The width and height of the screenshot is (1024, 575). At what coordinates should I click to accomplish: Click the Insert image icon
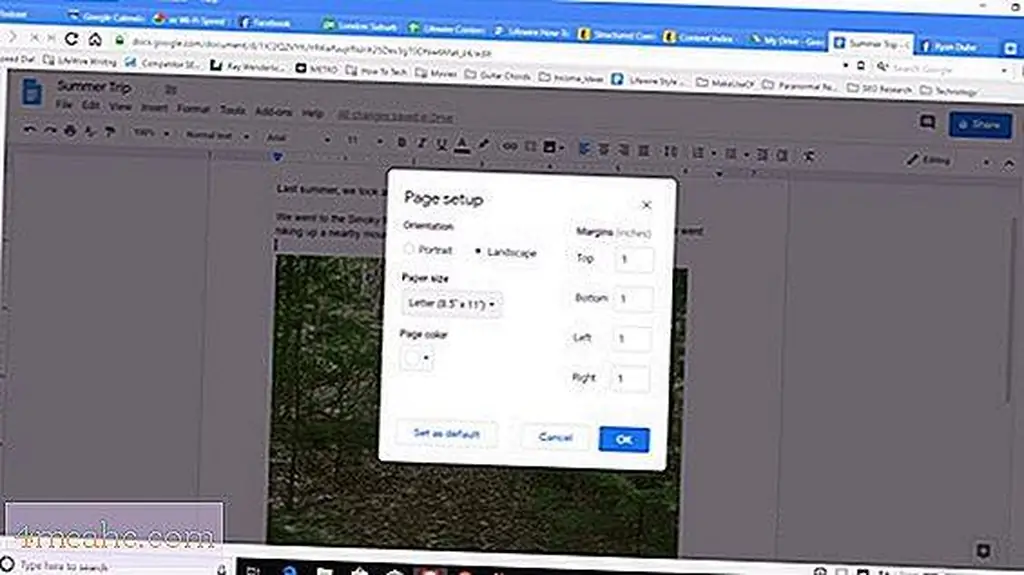tap(551, 148)
